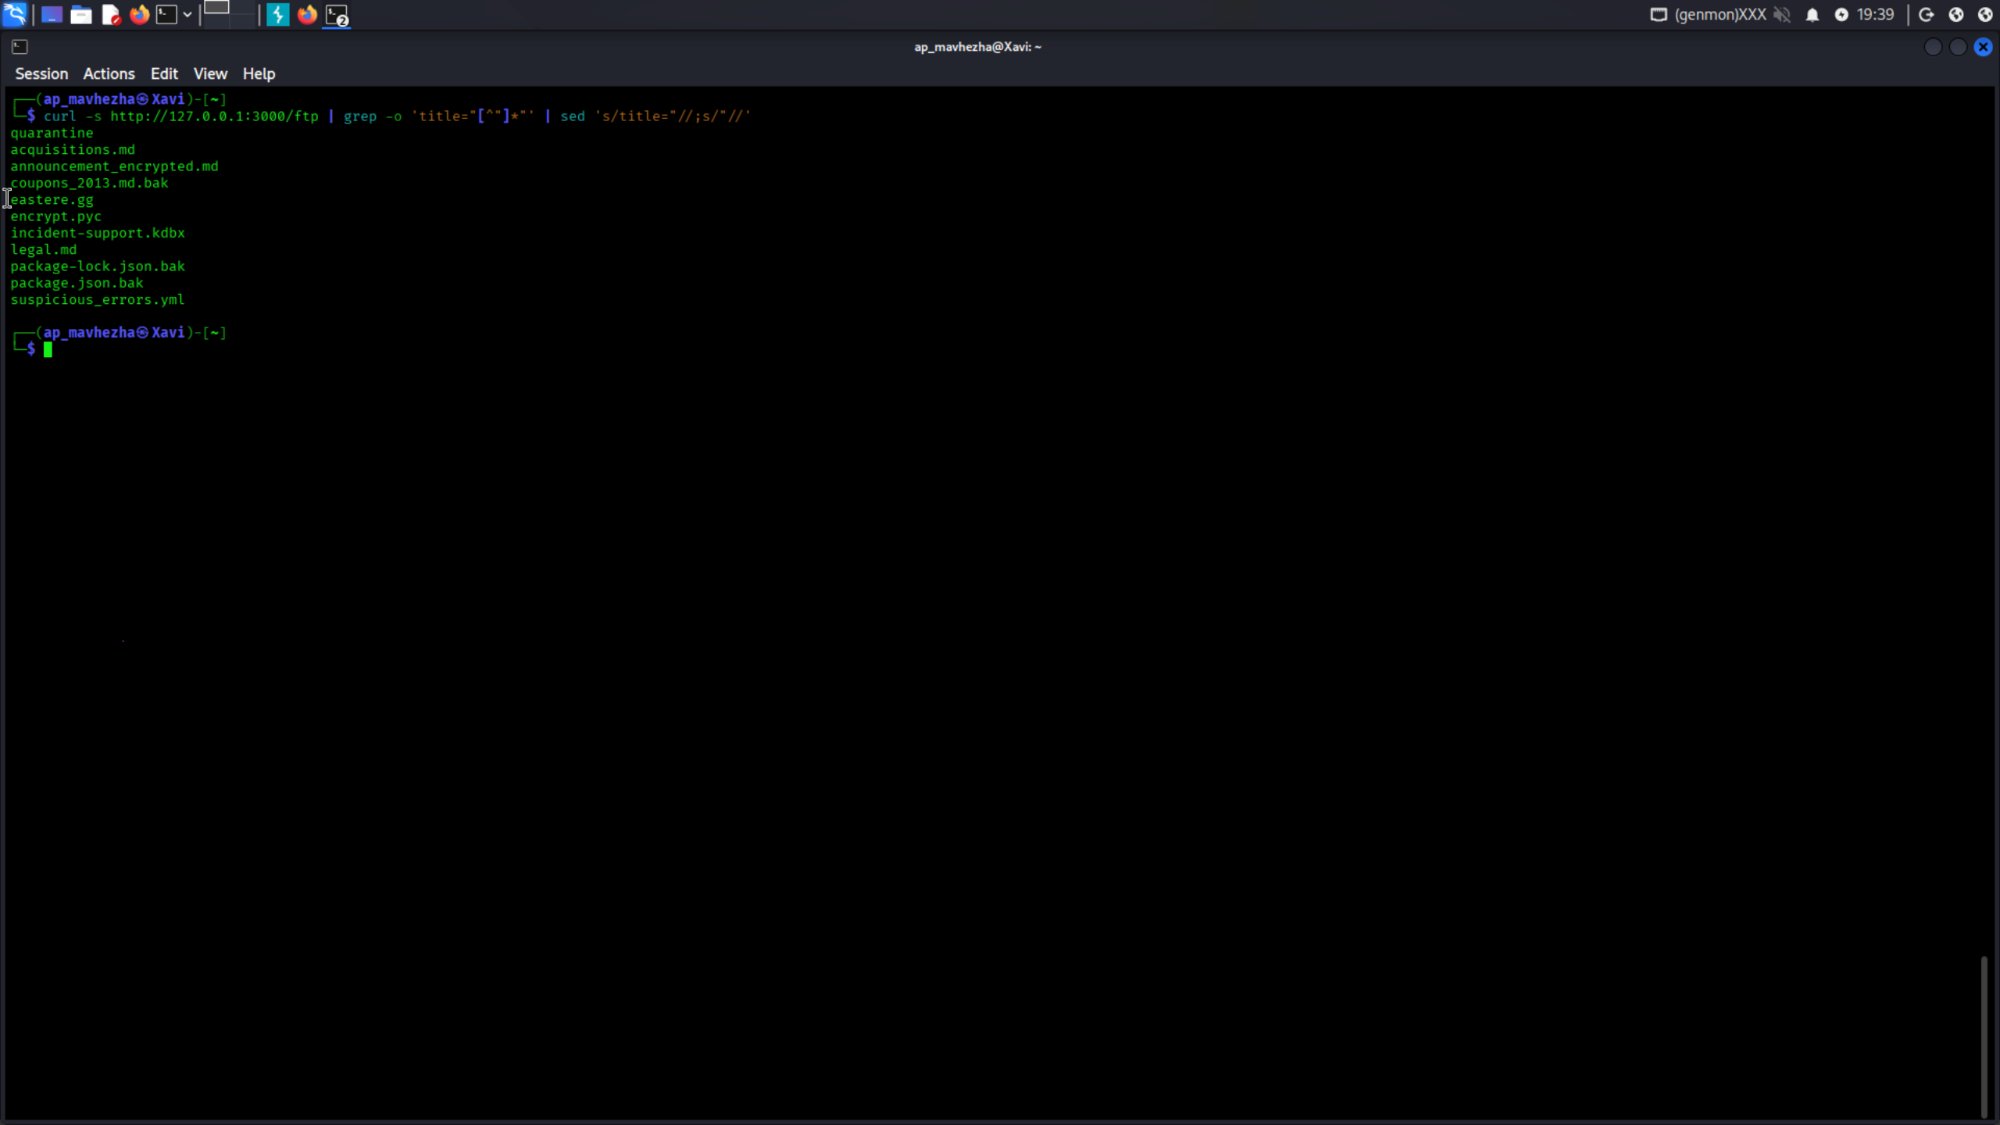Screen dimensions: 2000x1125
Task: Click 'eastere.gg' in the output
Action: click(x=52, y=200)
